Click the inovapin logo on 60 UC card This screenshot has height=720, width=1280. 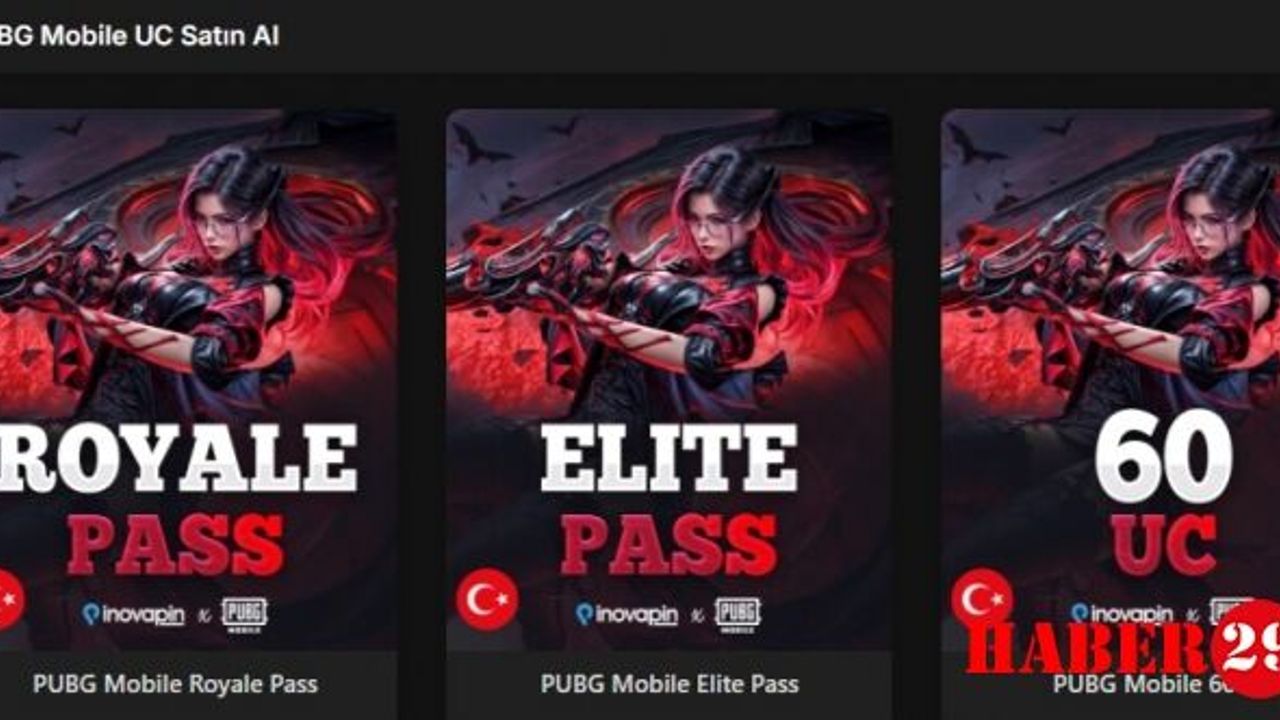1121,612
